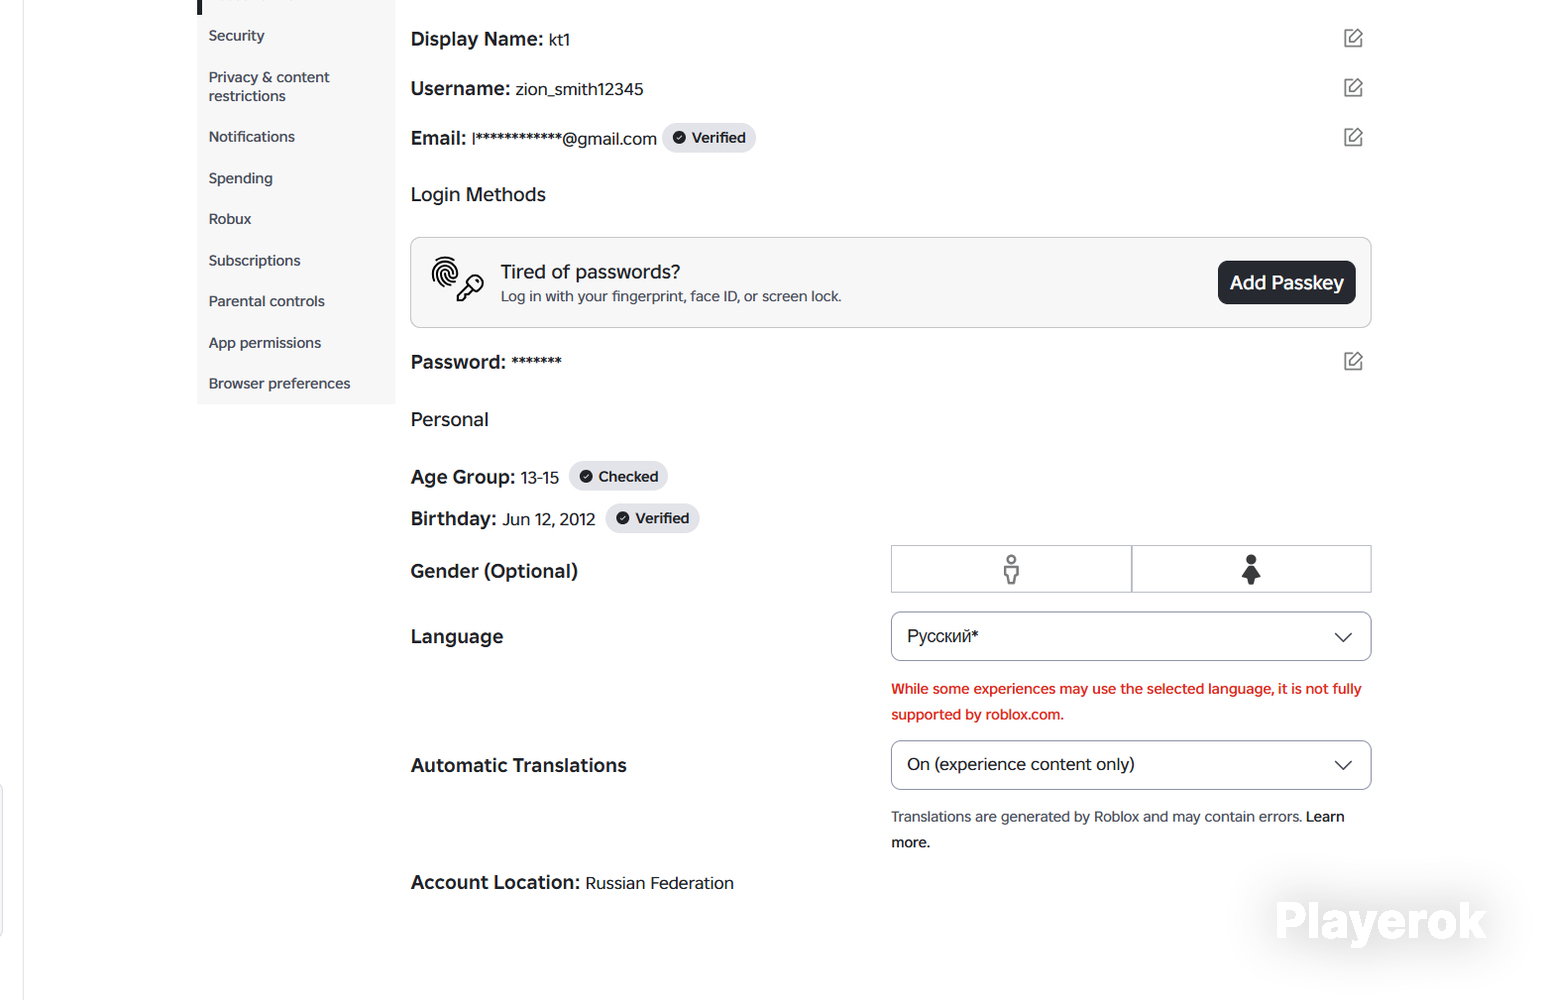Select the male gender icon
Screen dimensions: 1541x1000
[1011, 569]
